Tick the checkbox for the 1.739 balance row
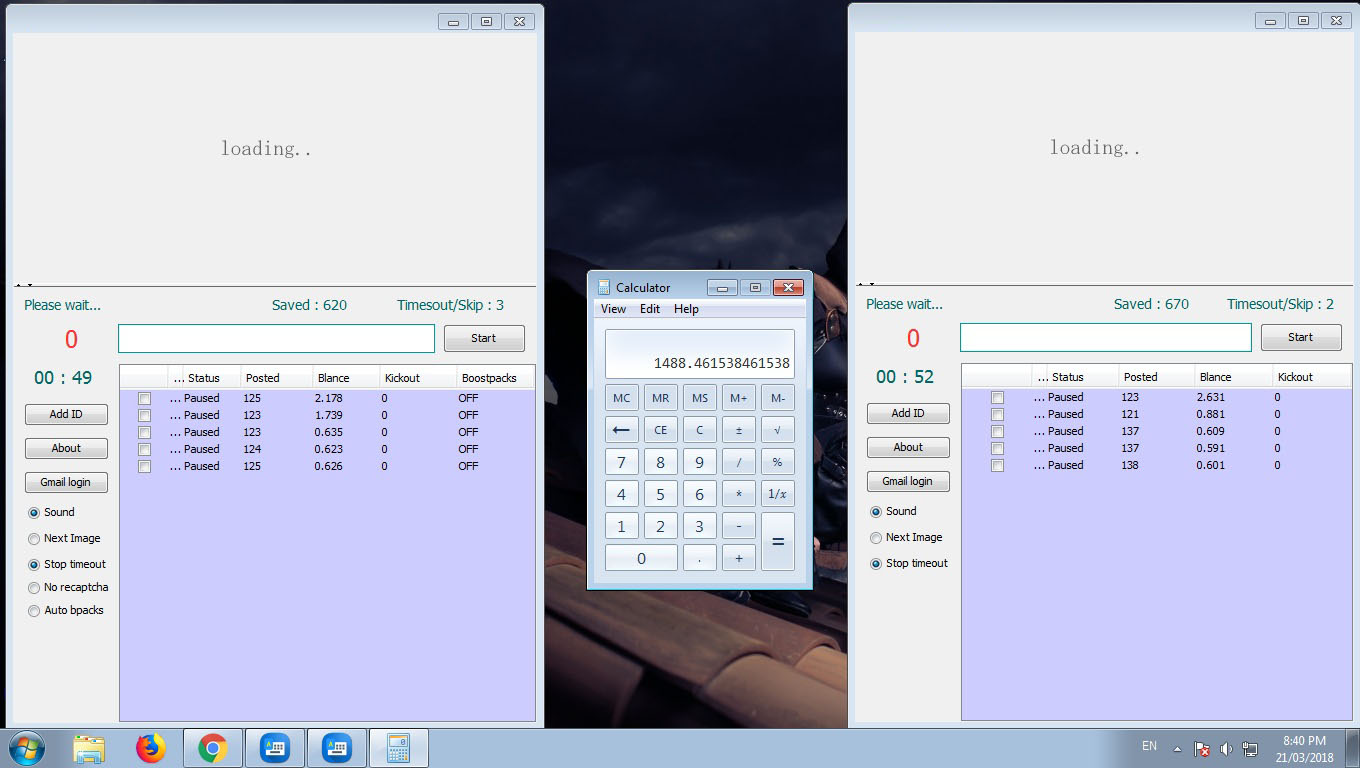1360x768 pixels. click(x=145, y=415)
